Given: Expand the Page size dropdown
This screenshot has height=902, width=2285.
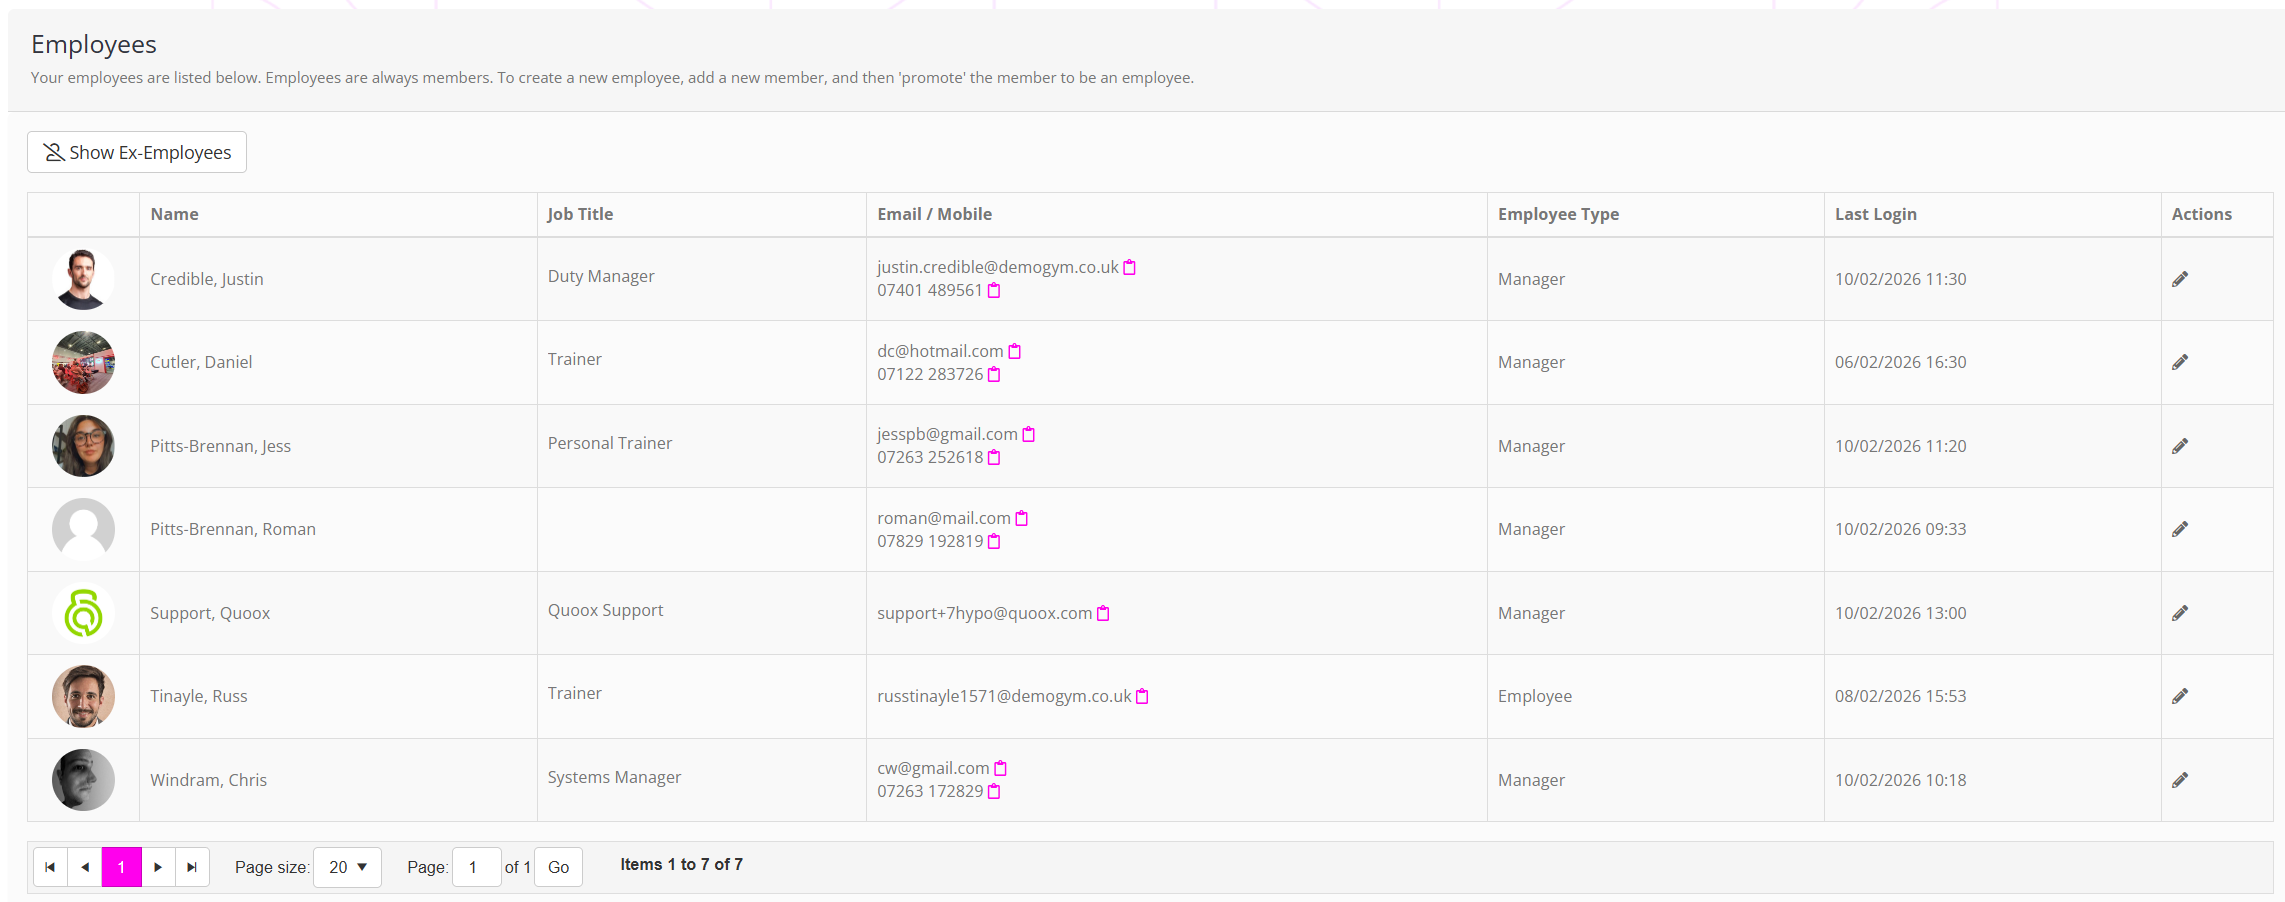Looking at the screenshot, I should coord(347,867).
